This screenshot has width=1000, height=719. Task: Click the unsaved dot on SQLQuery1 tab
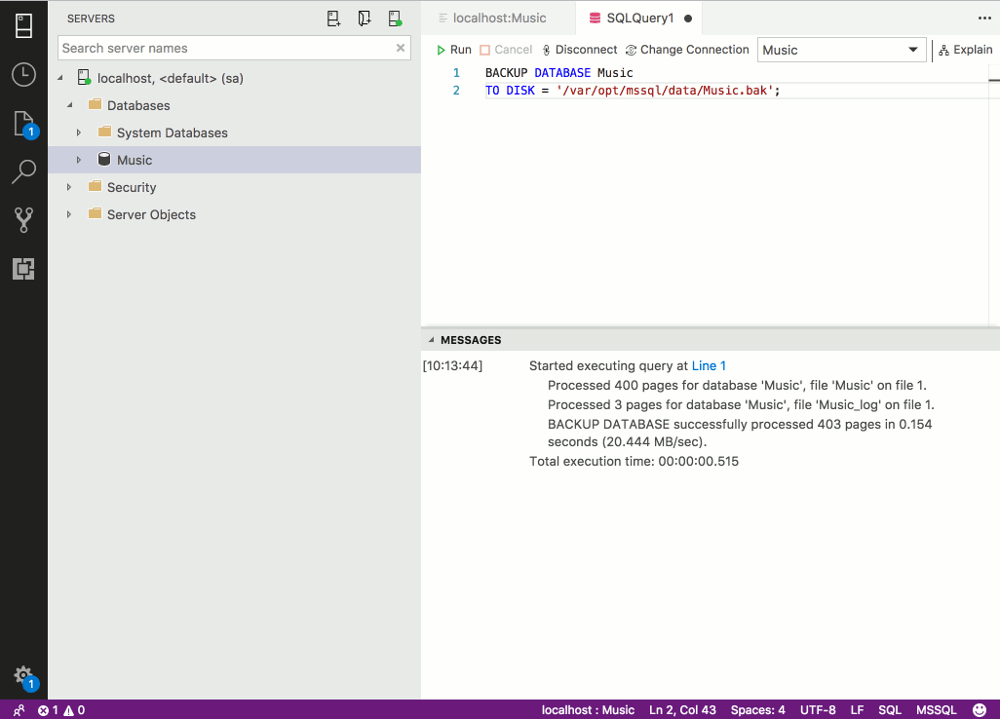click(688, 19)
